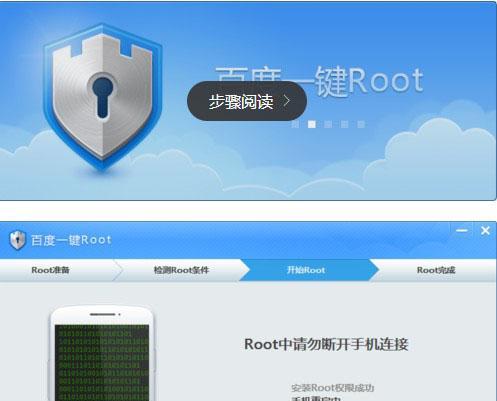Click the large castle shield logo in the banner
This screenshot has height=401, width=497.
click(x=103, y=96)
